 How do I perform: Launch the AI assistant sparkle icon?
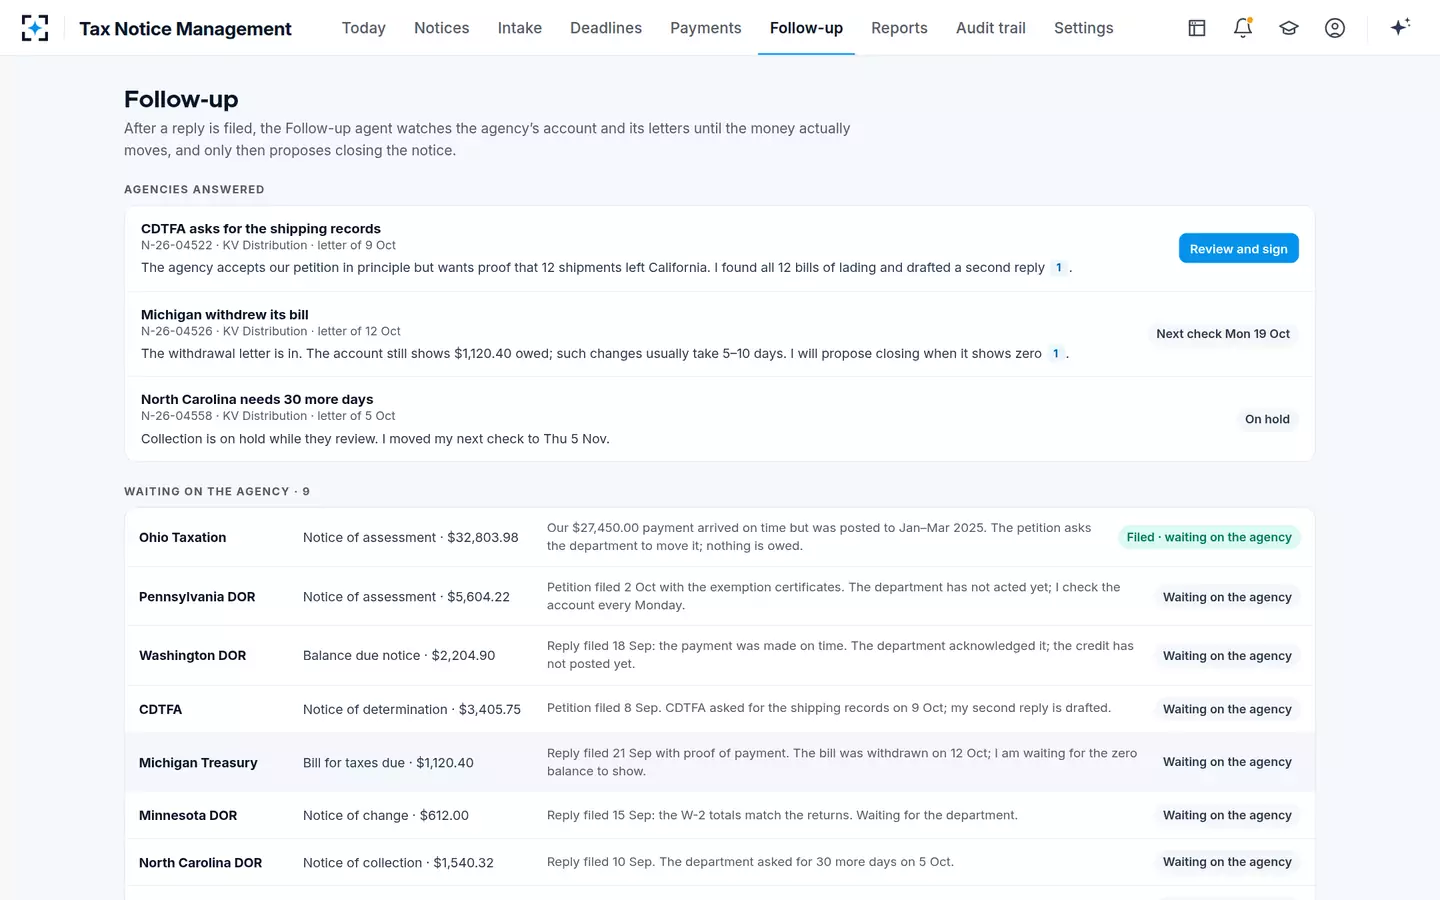point(1400,27)
